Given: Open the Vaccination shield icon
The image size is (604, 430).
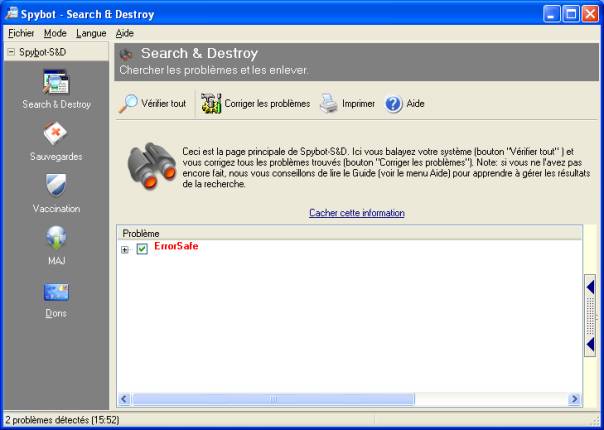Looking at the screenshot, I should click(x=56, y=185).
